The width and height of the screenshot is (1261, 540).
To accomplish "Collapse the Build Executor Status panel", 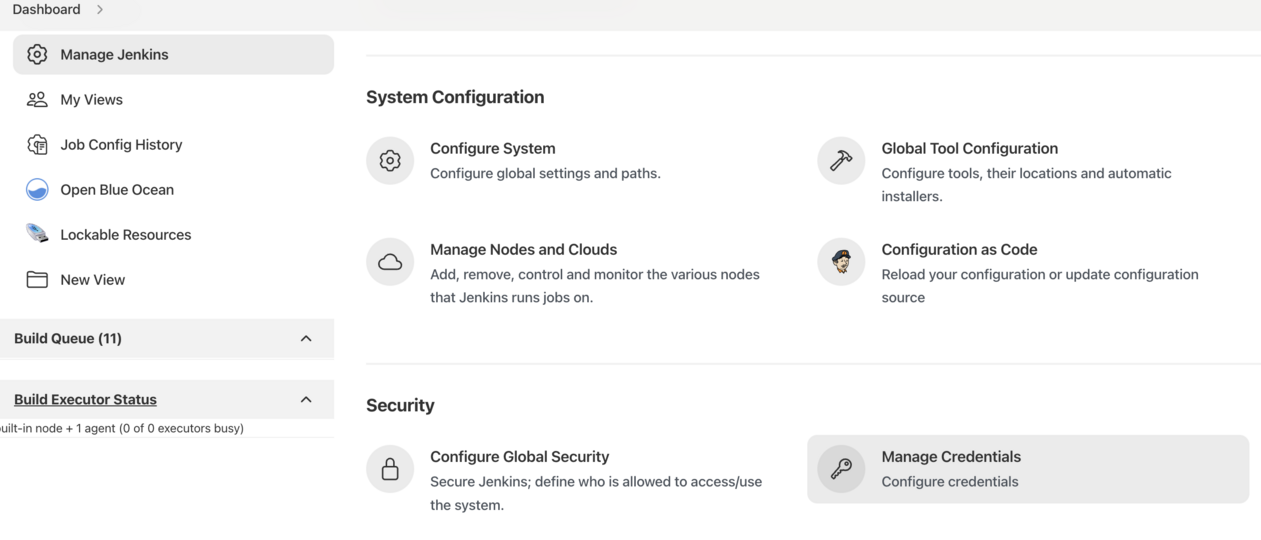I will [x=306, y=399].
